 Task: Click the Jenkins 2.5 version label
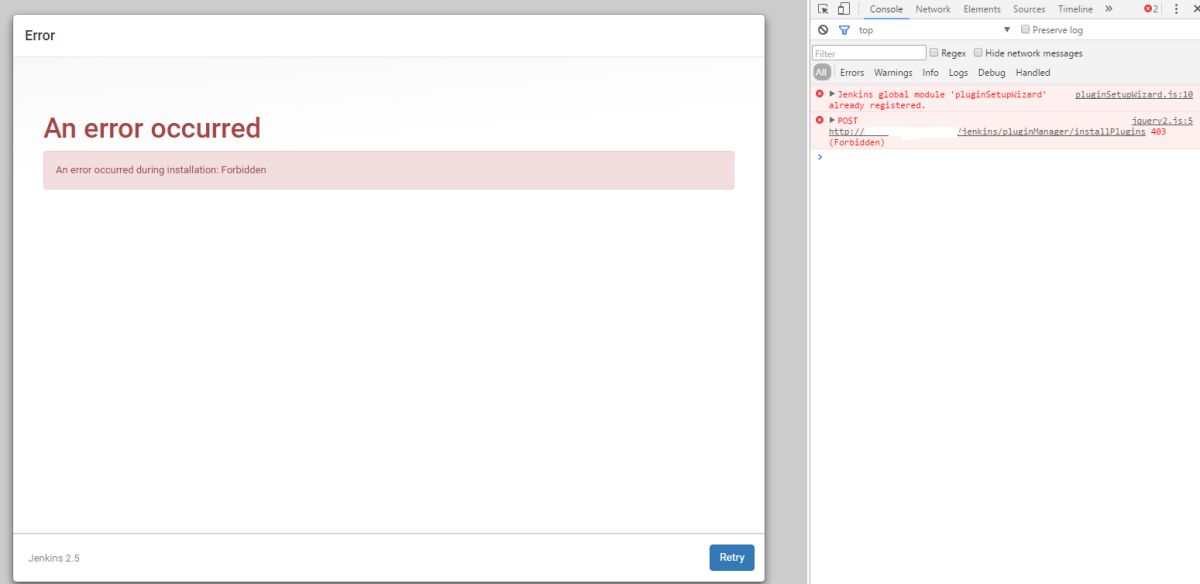[54, 558]
